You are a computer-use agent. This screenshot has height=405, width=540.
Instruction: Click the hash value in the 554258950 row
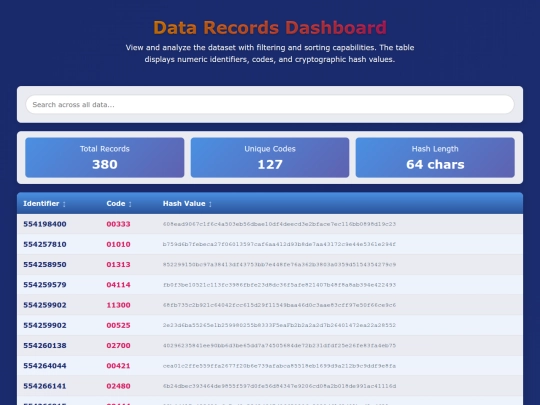[x=279, y=265]
